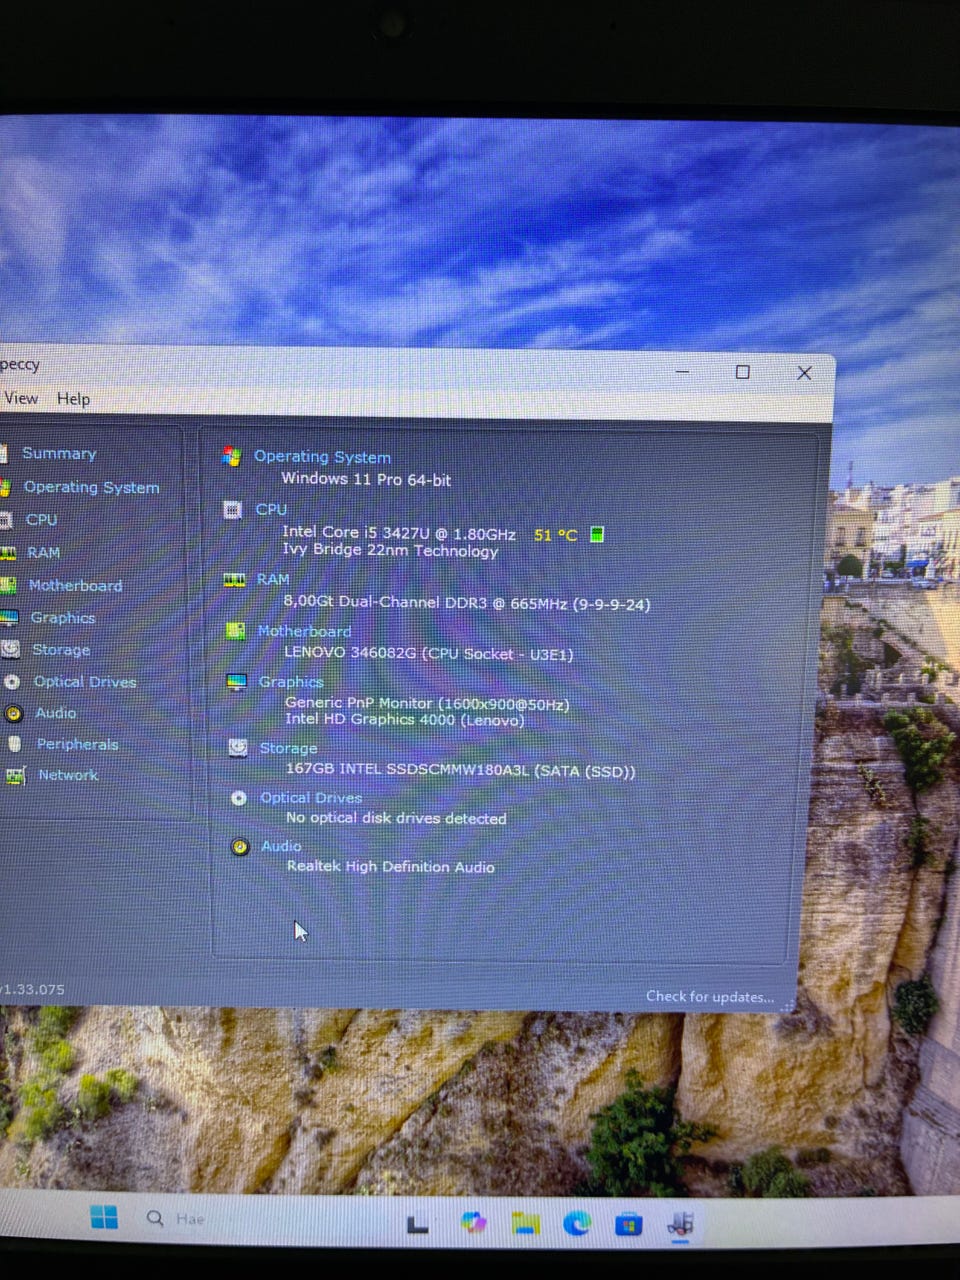Click Check for updates link

709,996
